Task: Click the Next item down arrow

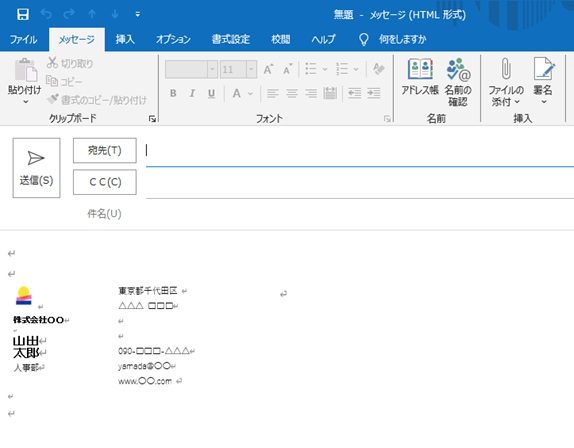Action: tap(115, 14)
